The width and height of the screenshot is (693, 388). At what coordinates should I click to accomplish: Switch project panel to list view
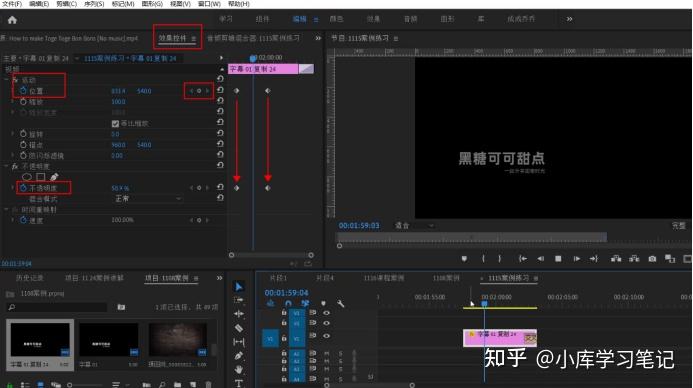point(25,385)
